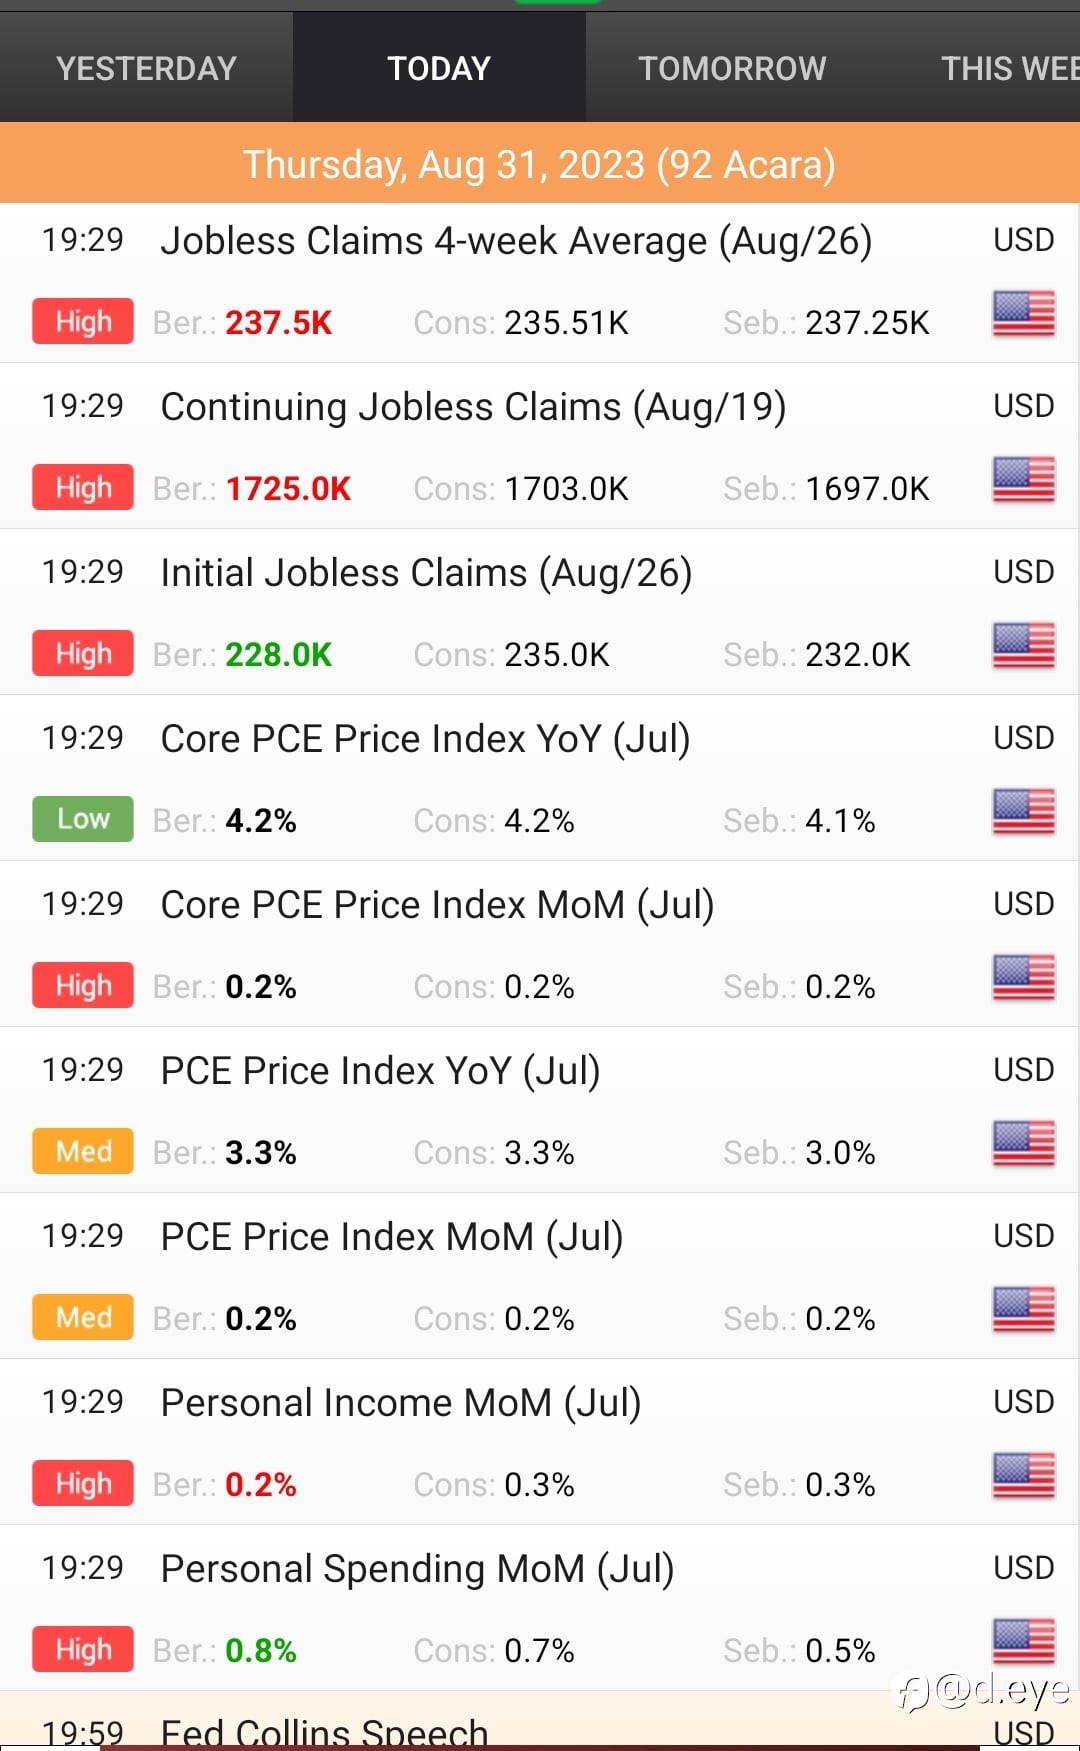Screen dimensions: 1080x1751
Task: Click US flag for Core PCE MoM
Action: [1023, 978]
